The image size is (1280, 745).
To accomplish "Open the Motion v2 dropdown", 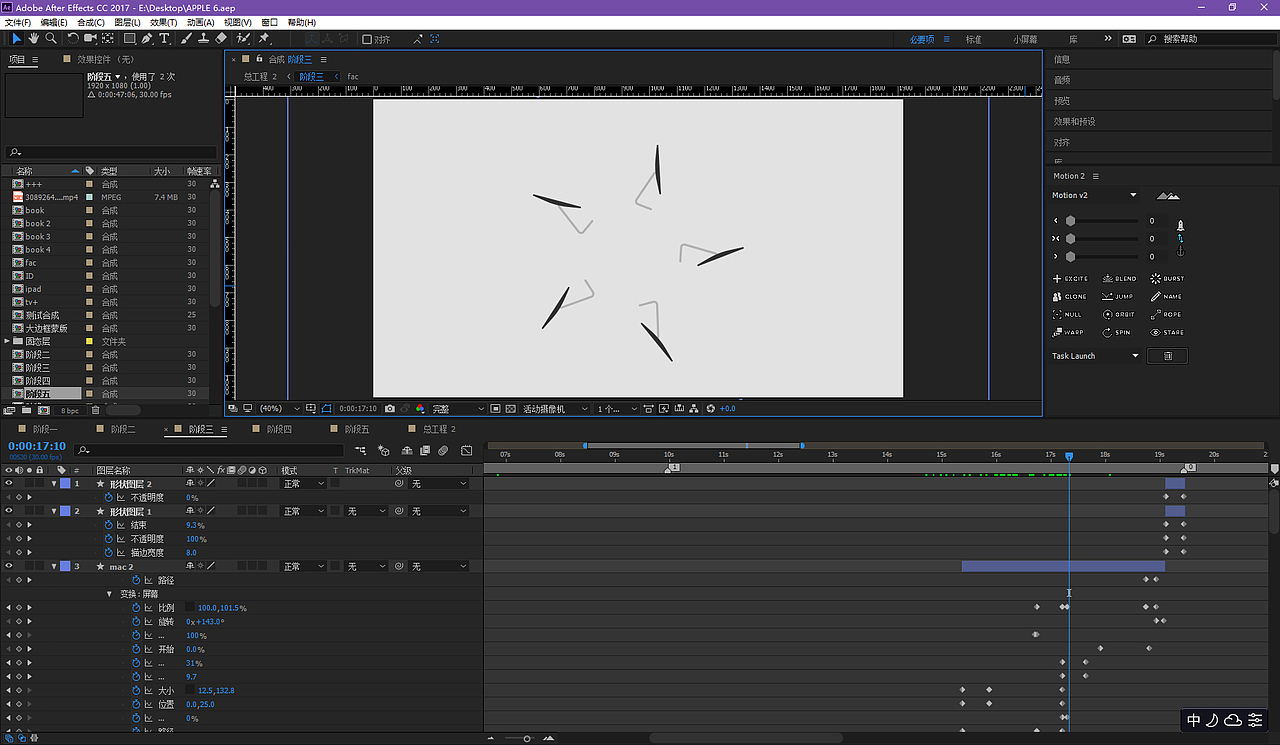I will point(1095,196).
